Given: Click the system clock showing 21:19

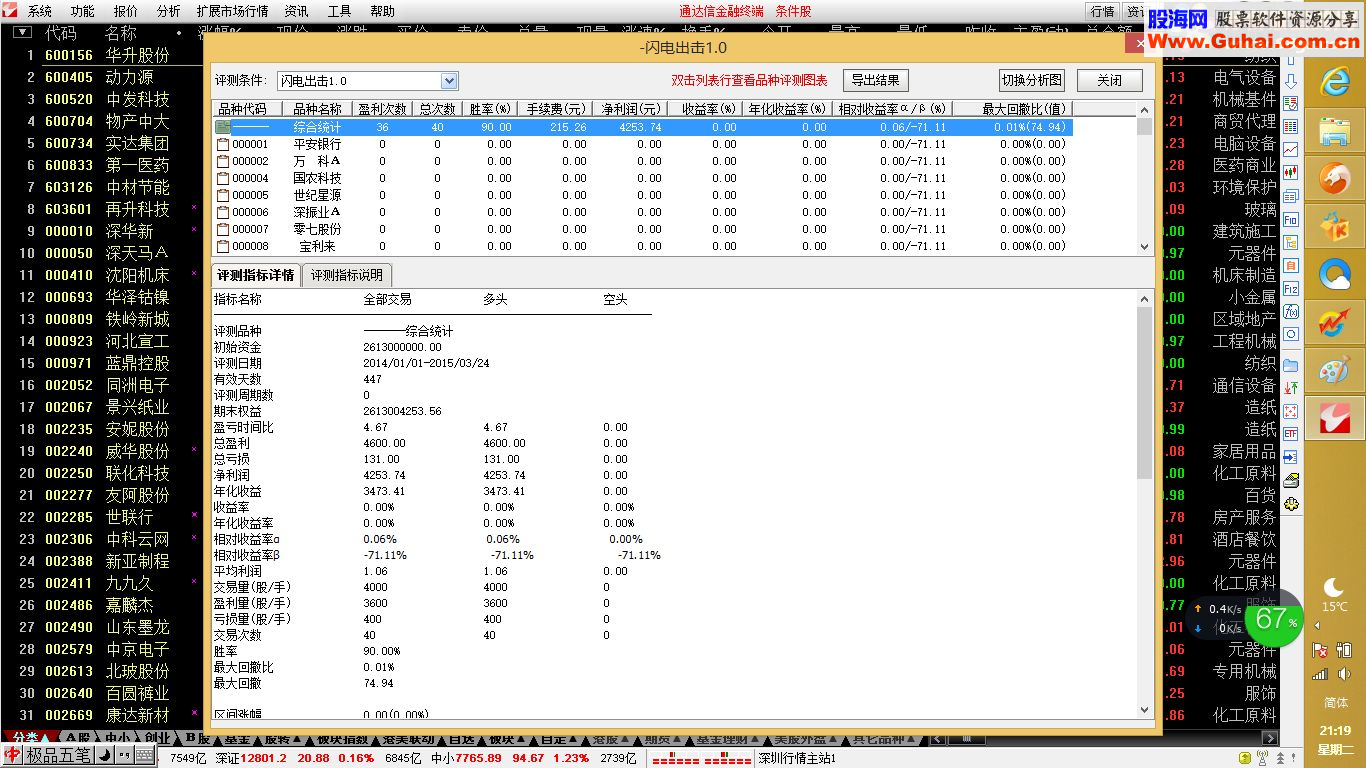Looking at the screenshot, I should pyautogui.click(x=1335, y=731).
